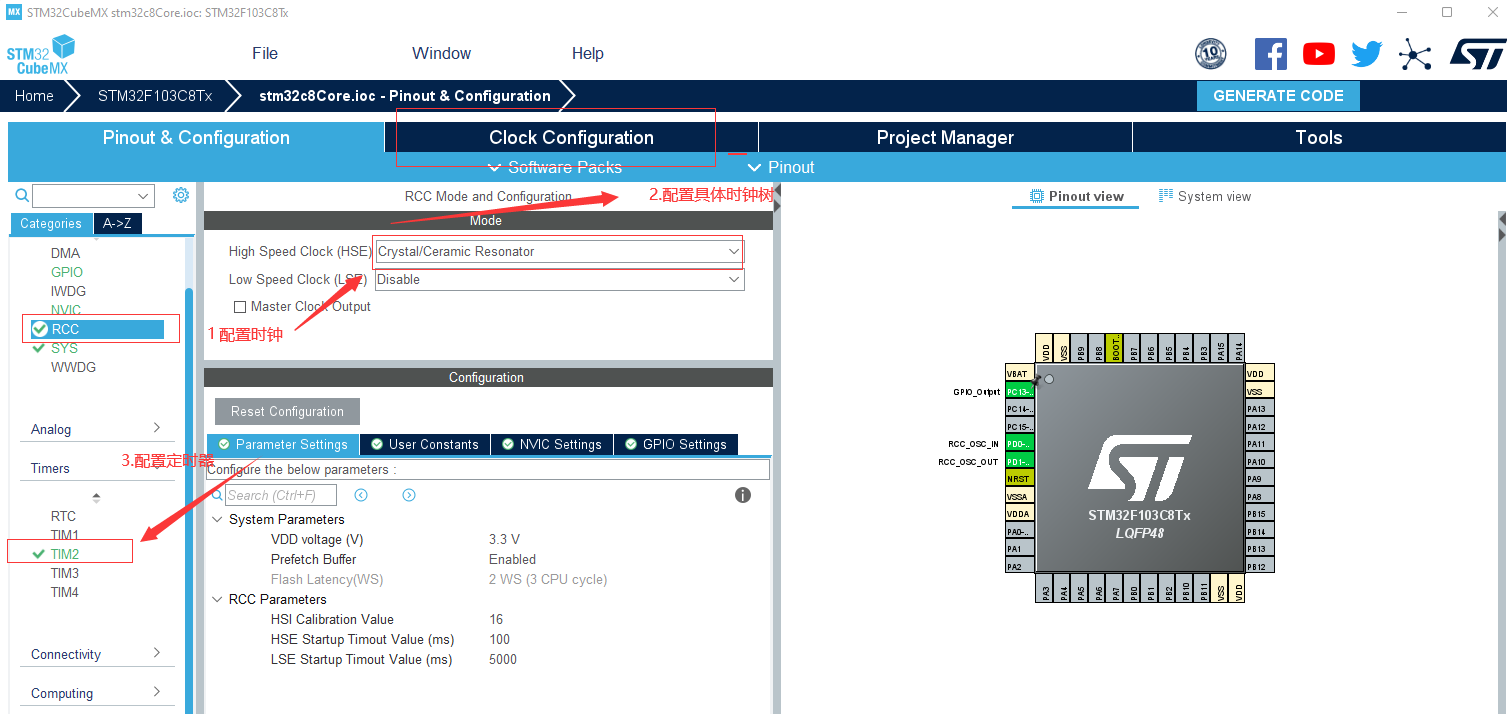Select GPIO in the categories list
The height and width of the screenshot is (714, 1507).
coord(67,272)
